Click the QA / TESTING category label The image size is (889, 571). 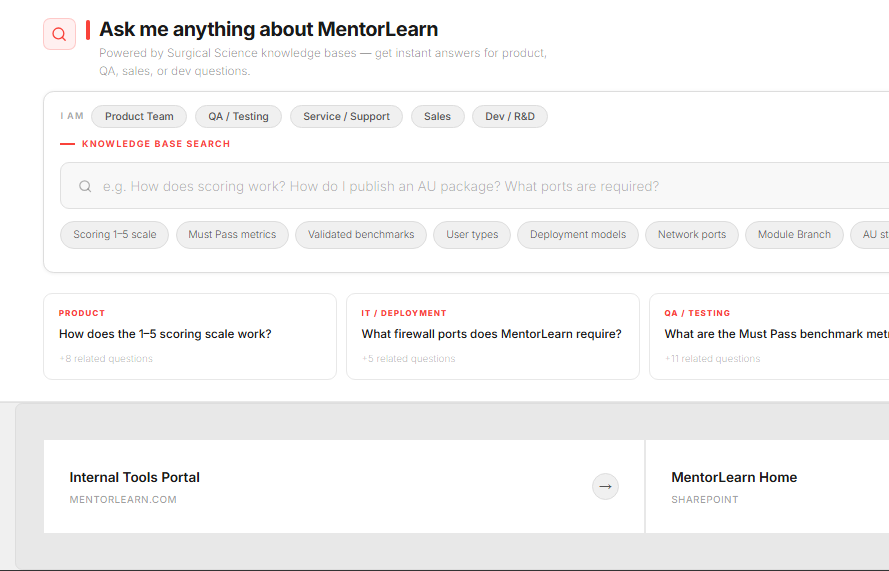pos(697,313)
